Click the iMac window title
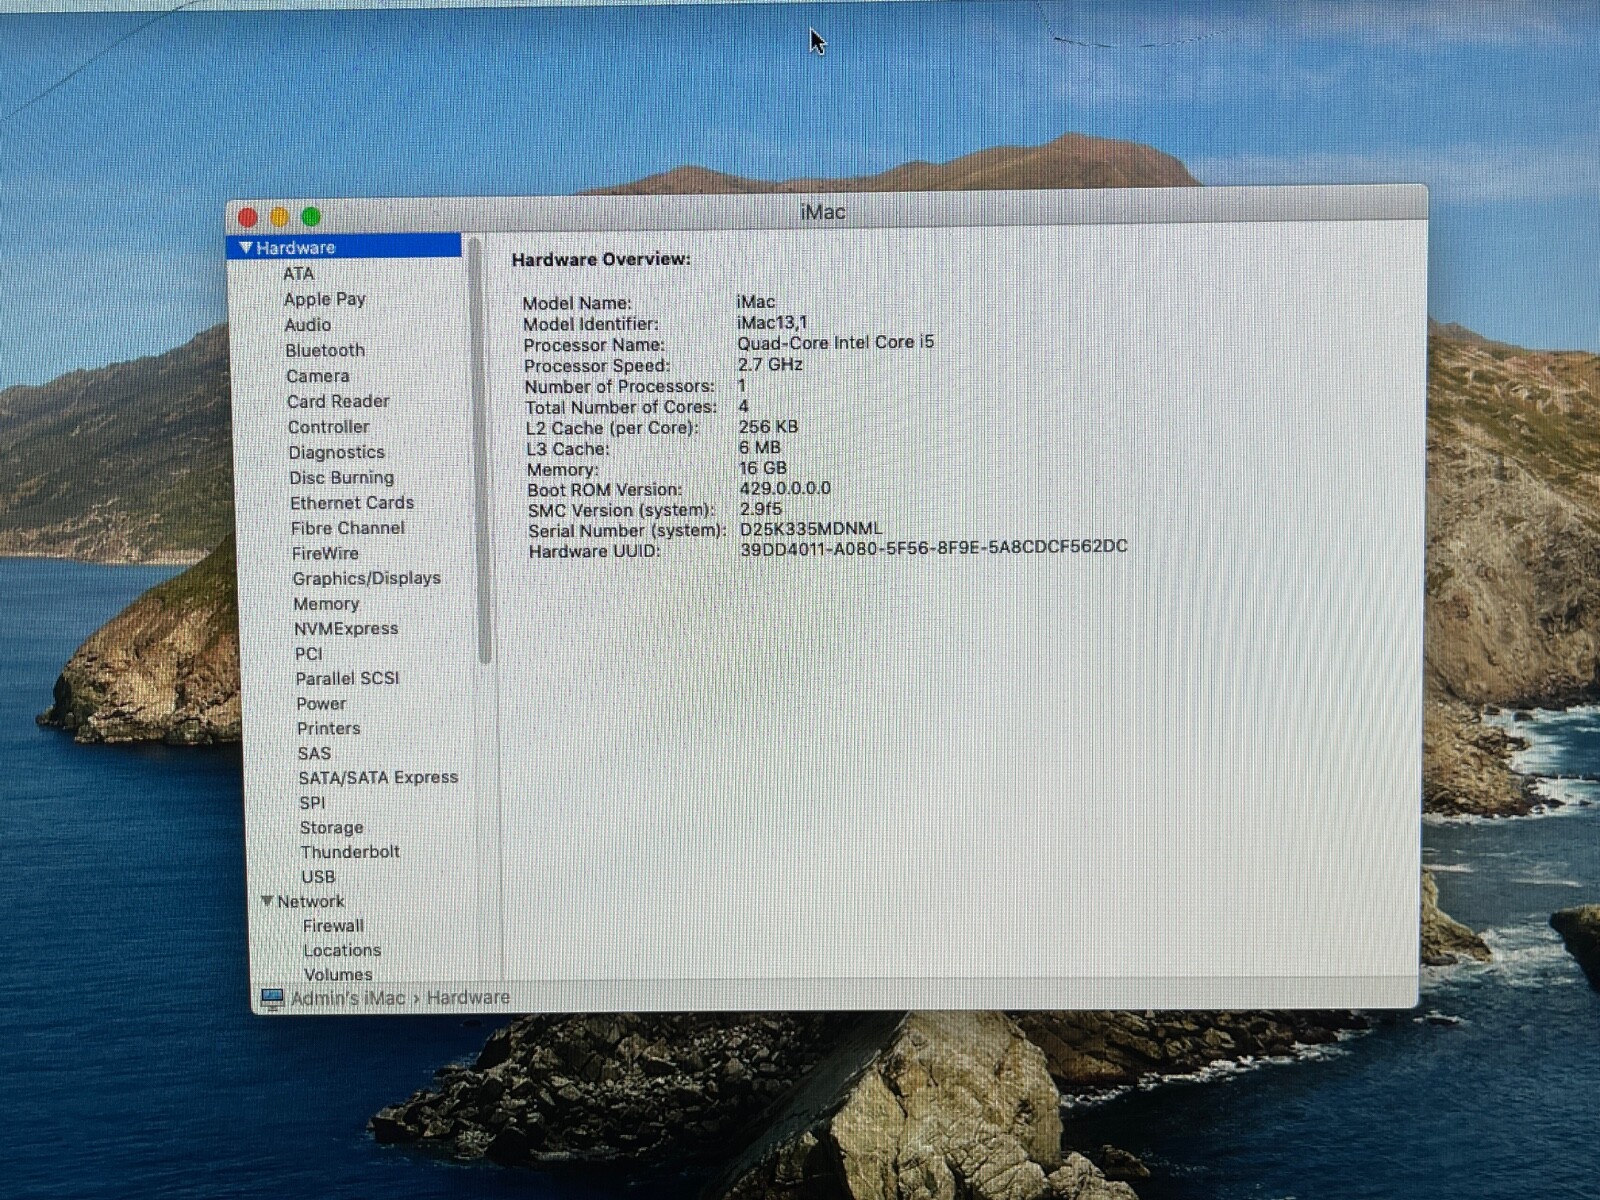Image resolution: width=1600 pixels, height=1200 pixels. [x=823, y=212]
